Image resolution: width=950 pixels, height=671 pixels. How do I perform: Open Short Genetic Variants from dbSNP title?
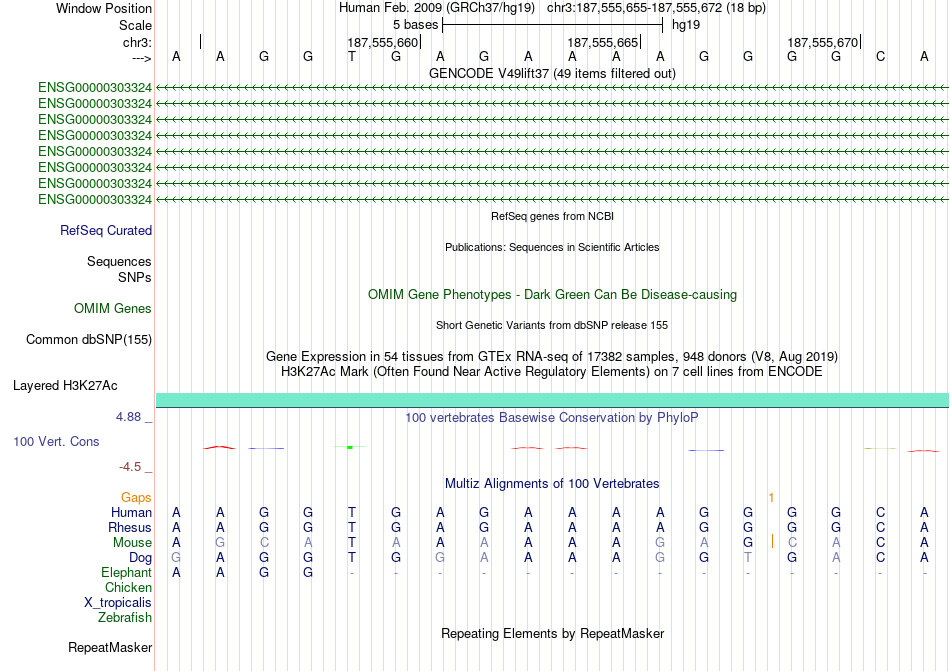pyautogui.click(x=552, y=325)
